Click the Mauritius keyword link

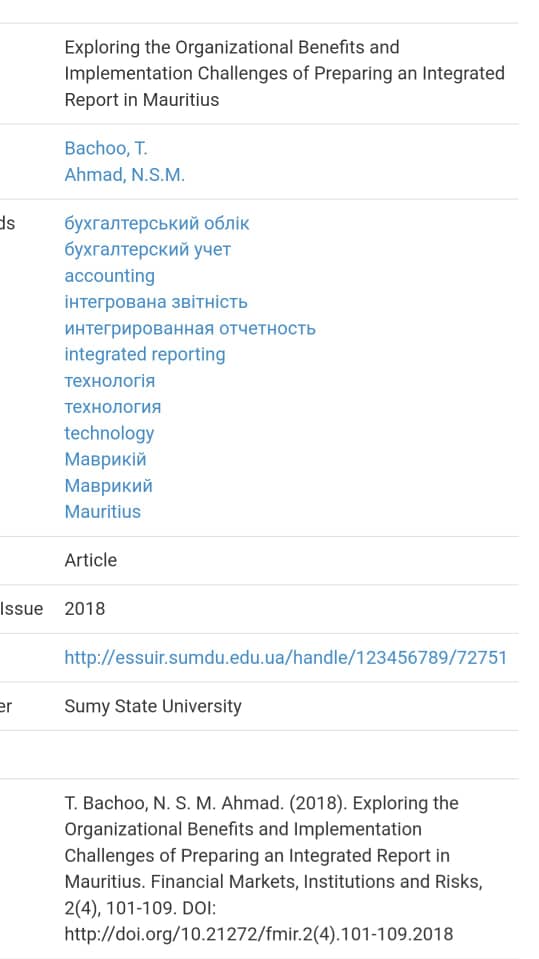click(x=103, y=512)
